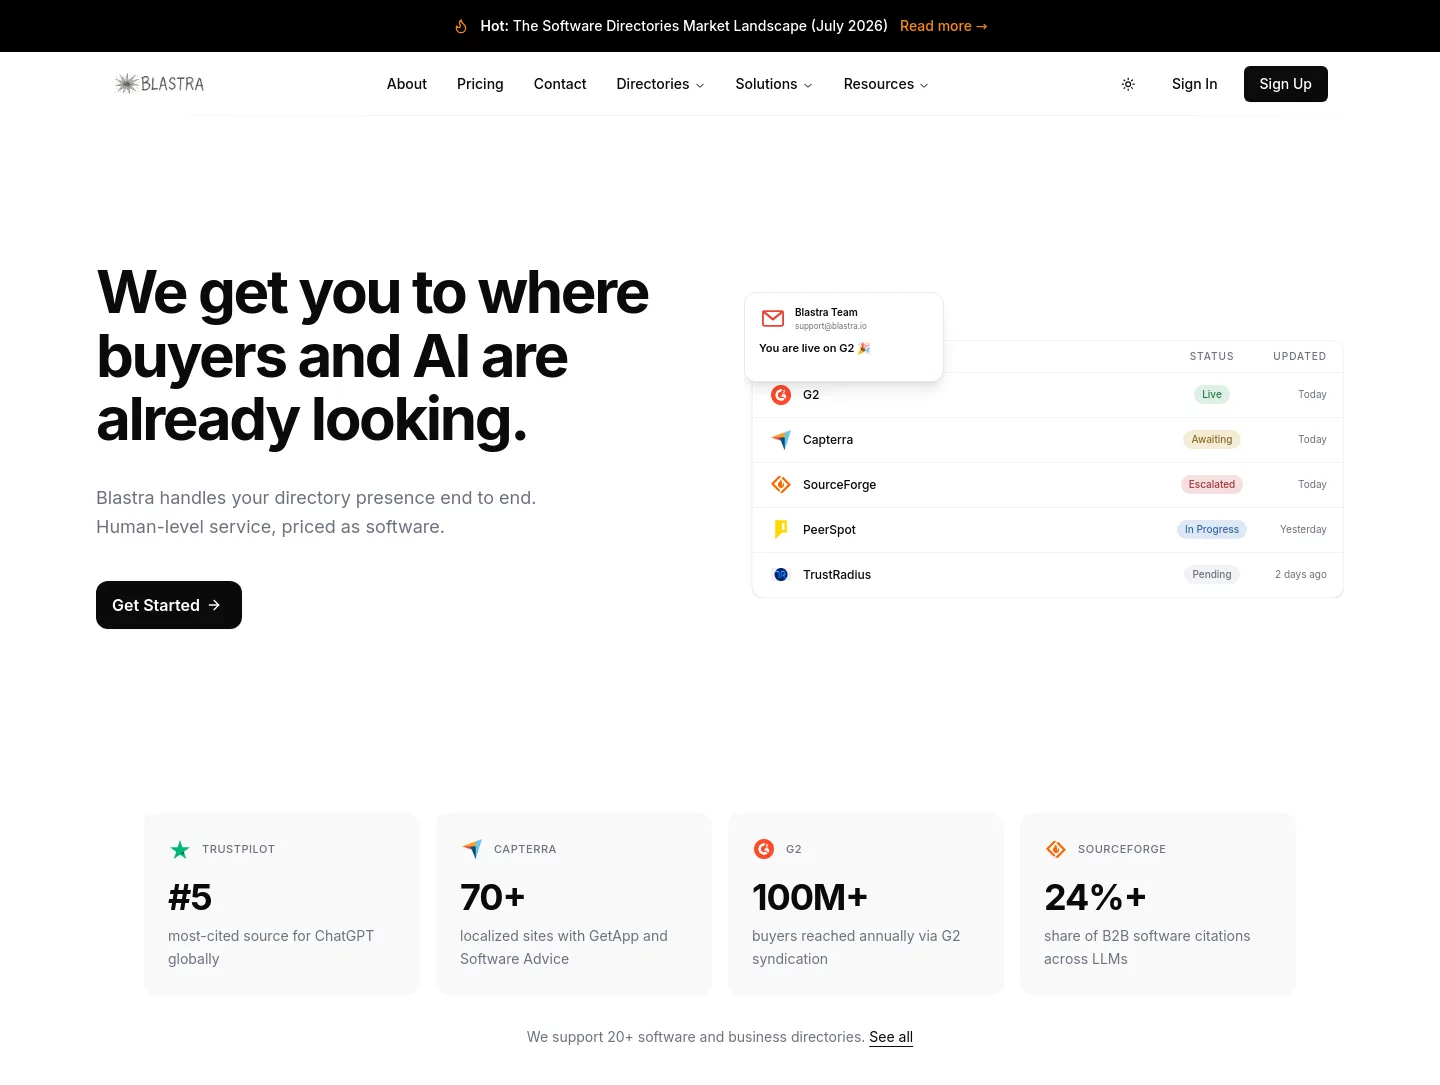Click the flame icon in the announcement bar
1440x1085 pixels.
(461, 26)
